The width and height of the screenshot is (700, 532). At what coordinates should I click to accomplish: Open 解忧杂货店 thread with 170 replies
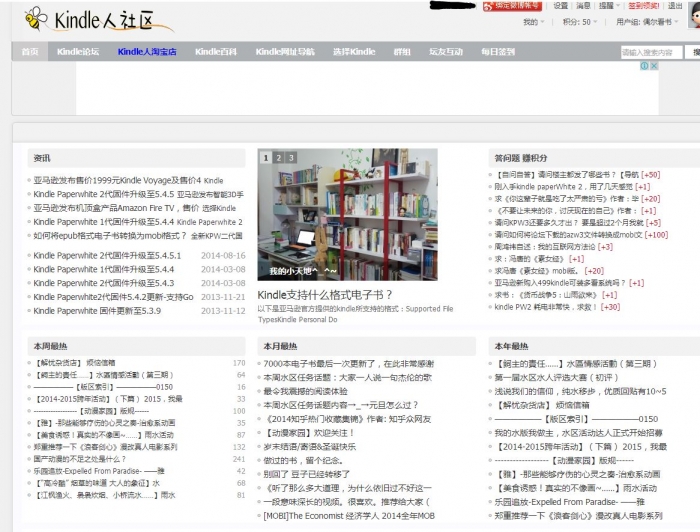click(x=75, y=363)
